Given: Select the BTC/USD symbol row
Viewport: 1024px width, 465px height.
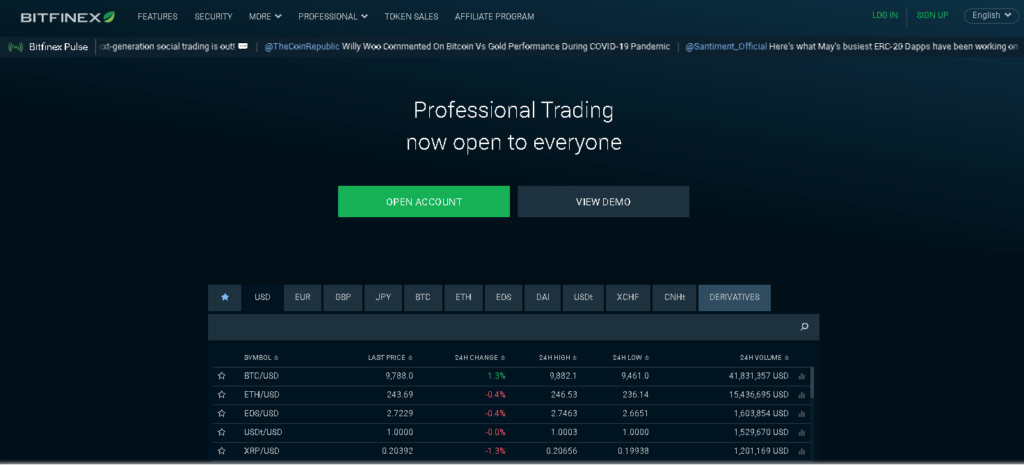Looking at the screenshot, I should pos(511,376).
